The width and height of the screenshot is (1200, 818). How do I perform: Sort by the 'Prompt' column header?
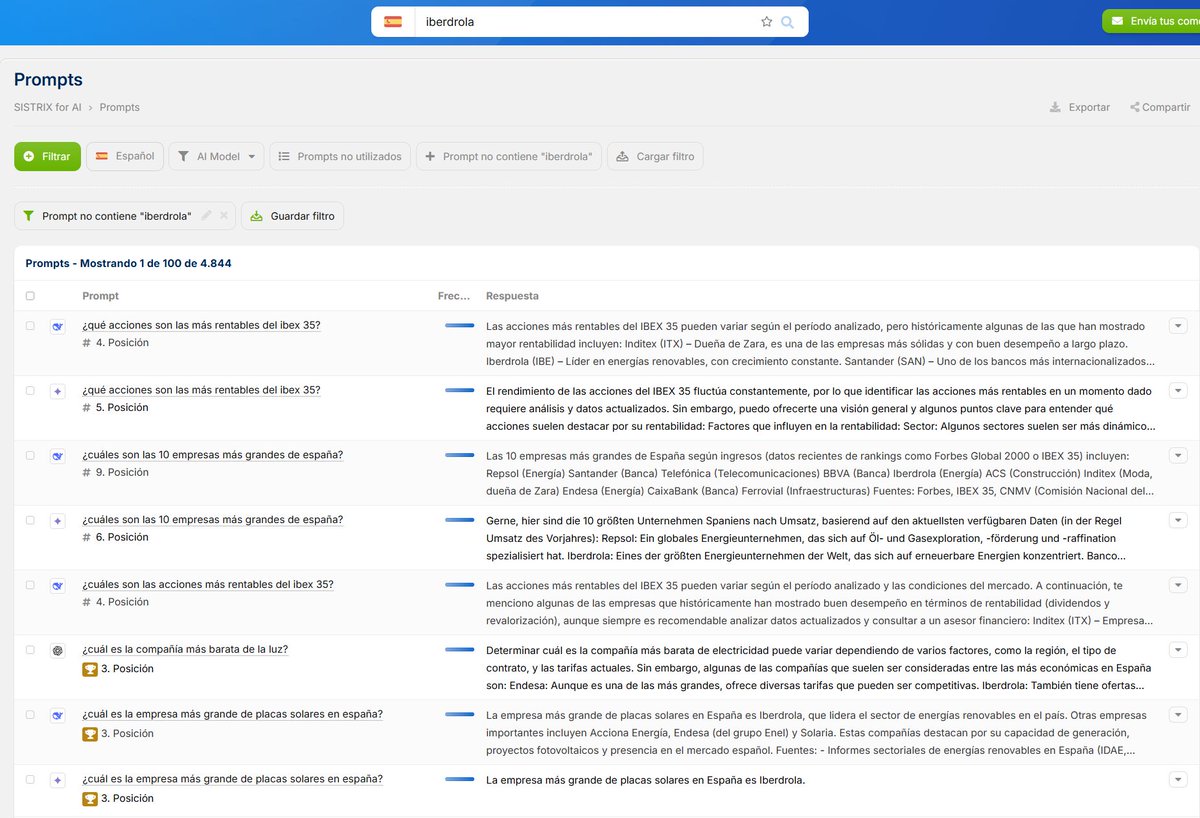coord(100,296)
